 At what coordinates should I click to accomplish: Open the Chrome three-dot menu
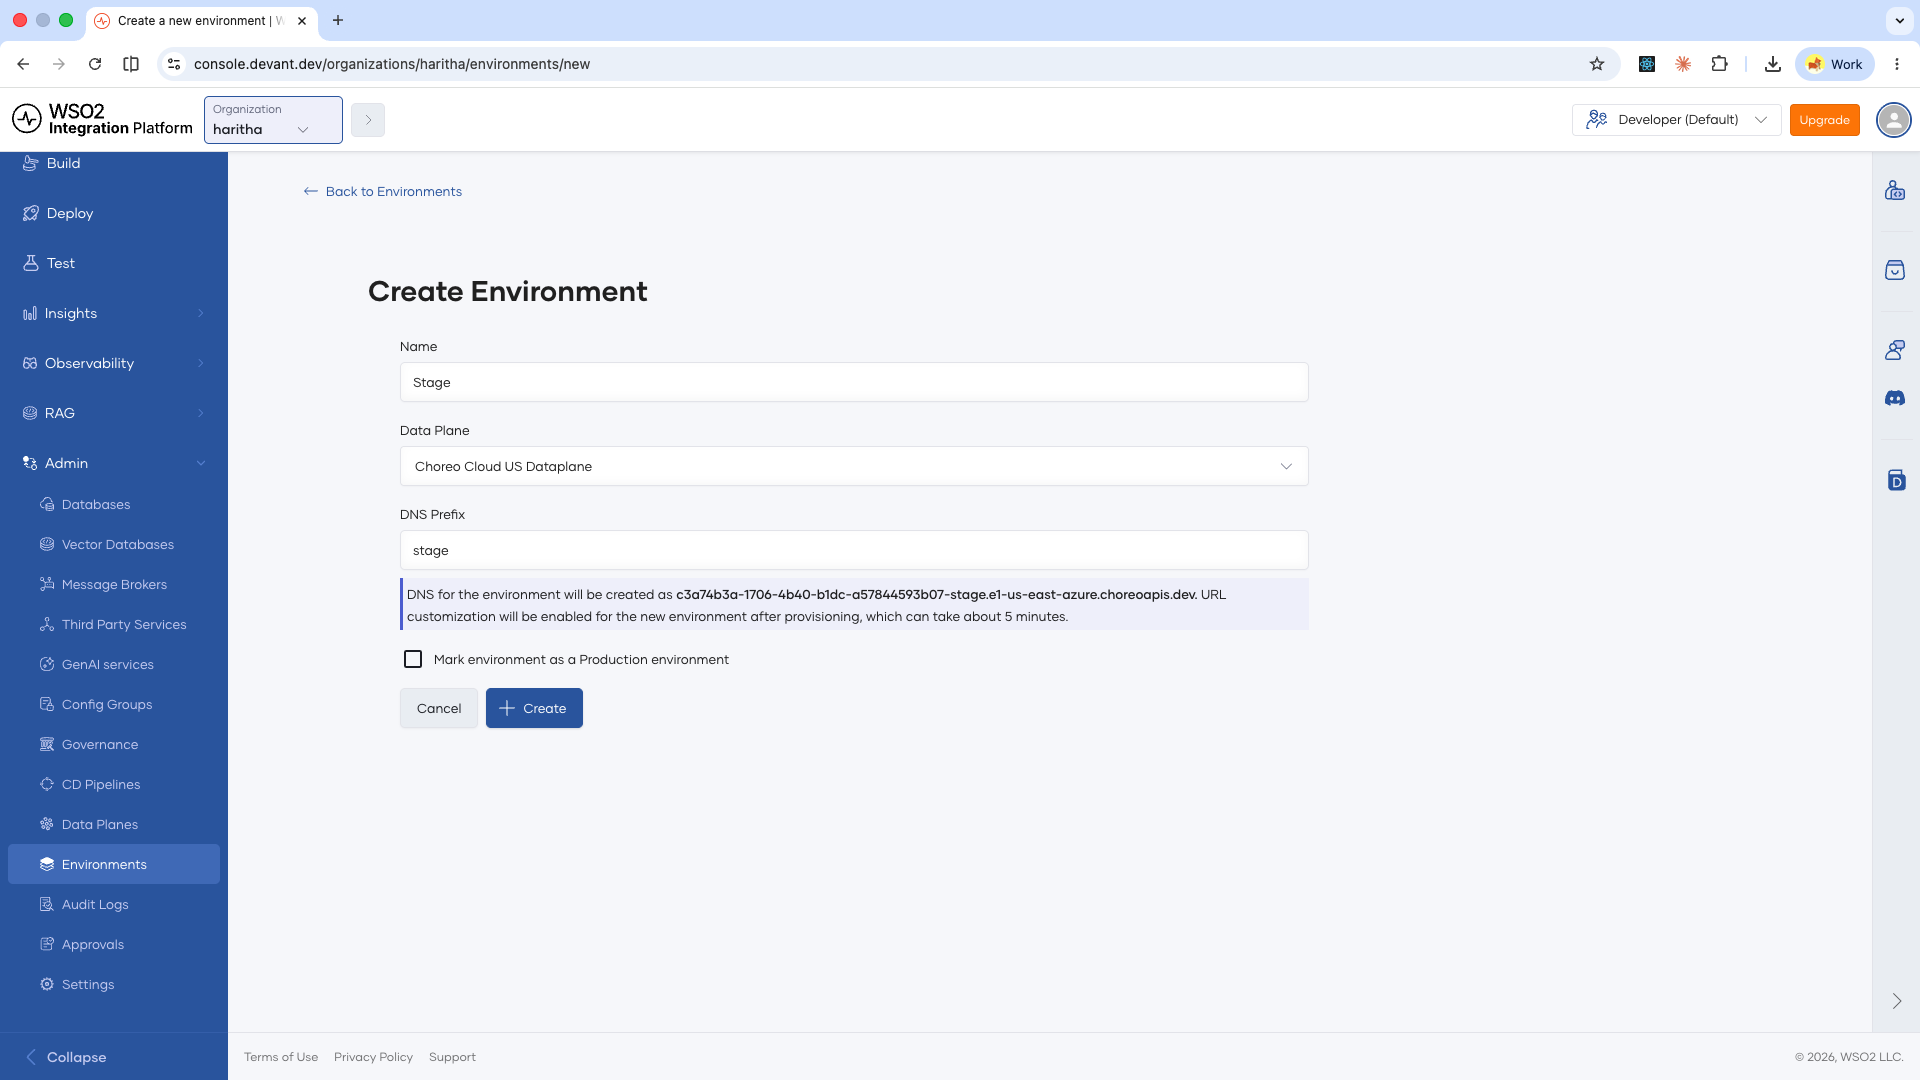coord(1897,64)
